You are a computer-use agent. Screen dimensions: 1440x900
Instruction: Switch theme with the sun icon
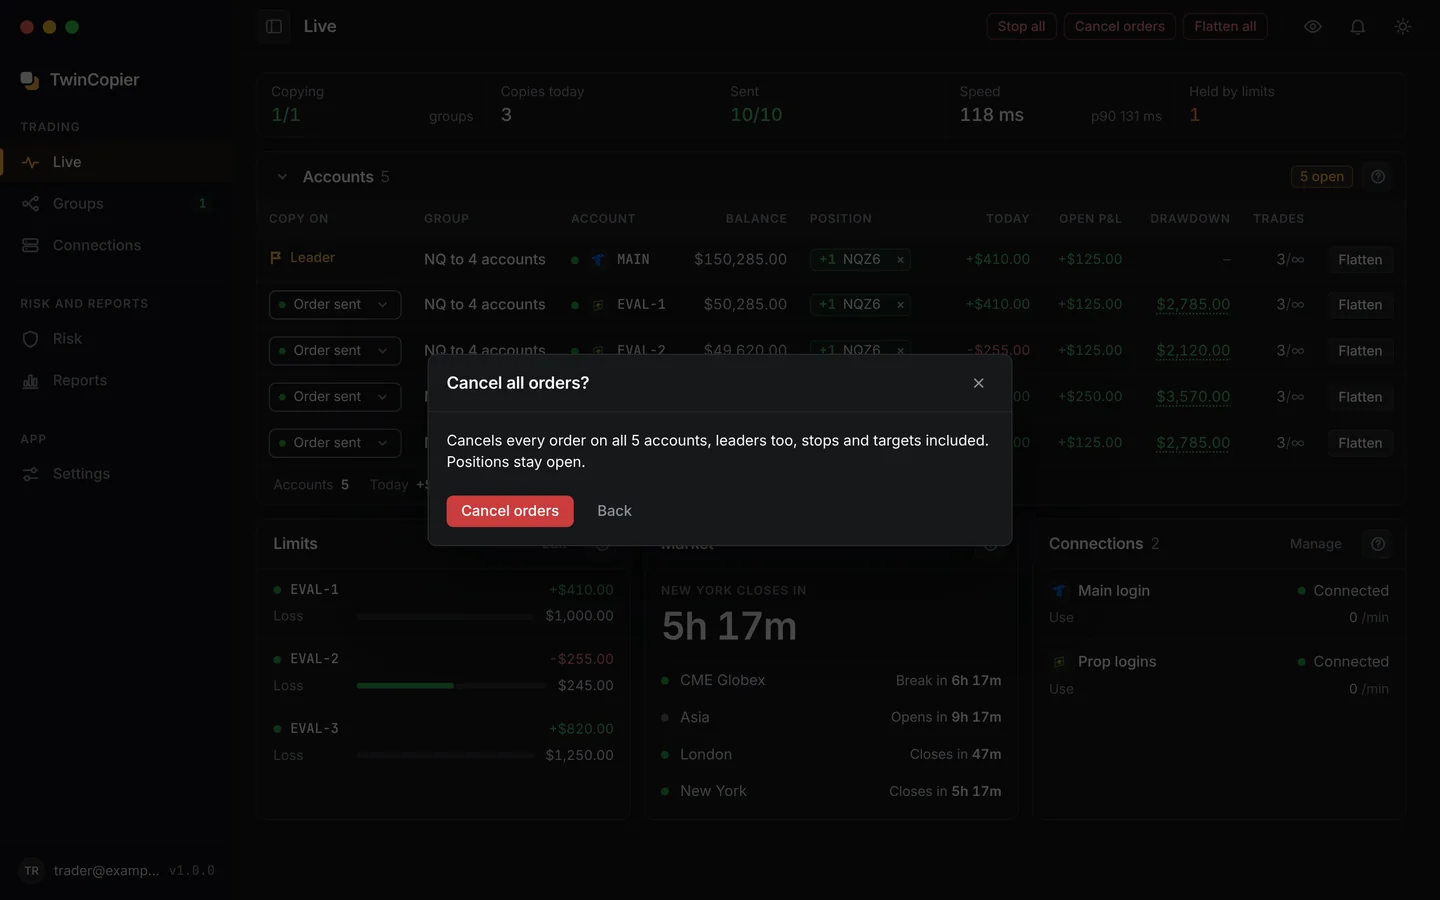tap(1403, 27)
